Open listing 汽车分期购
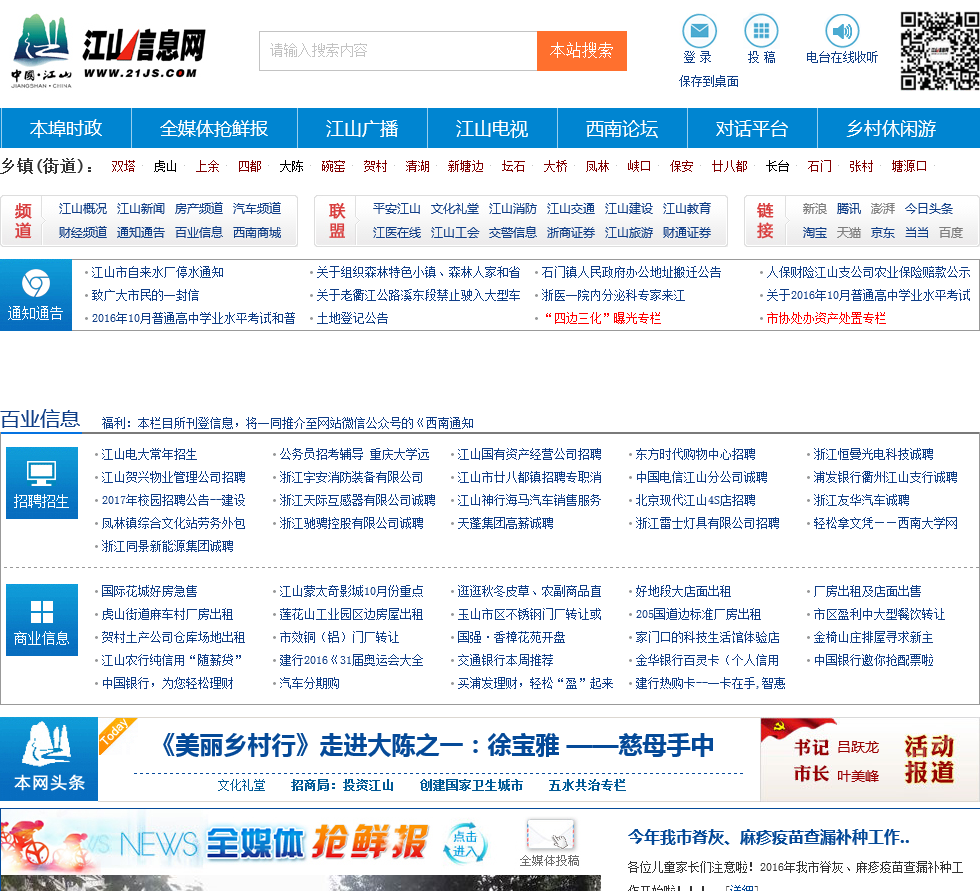This screenshot has width=980, height=891. point(309,684)
